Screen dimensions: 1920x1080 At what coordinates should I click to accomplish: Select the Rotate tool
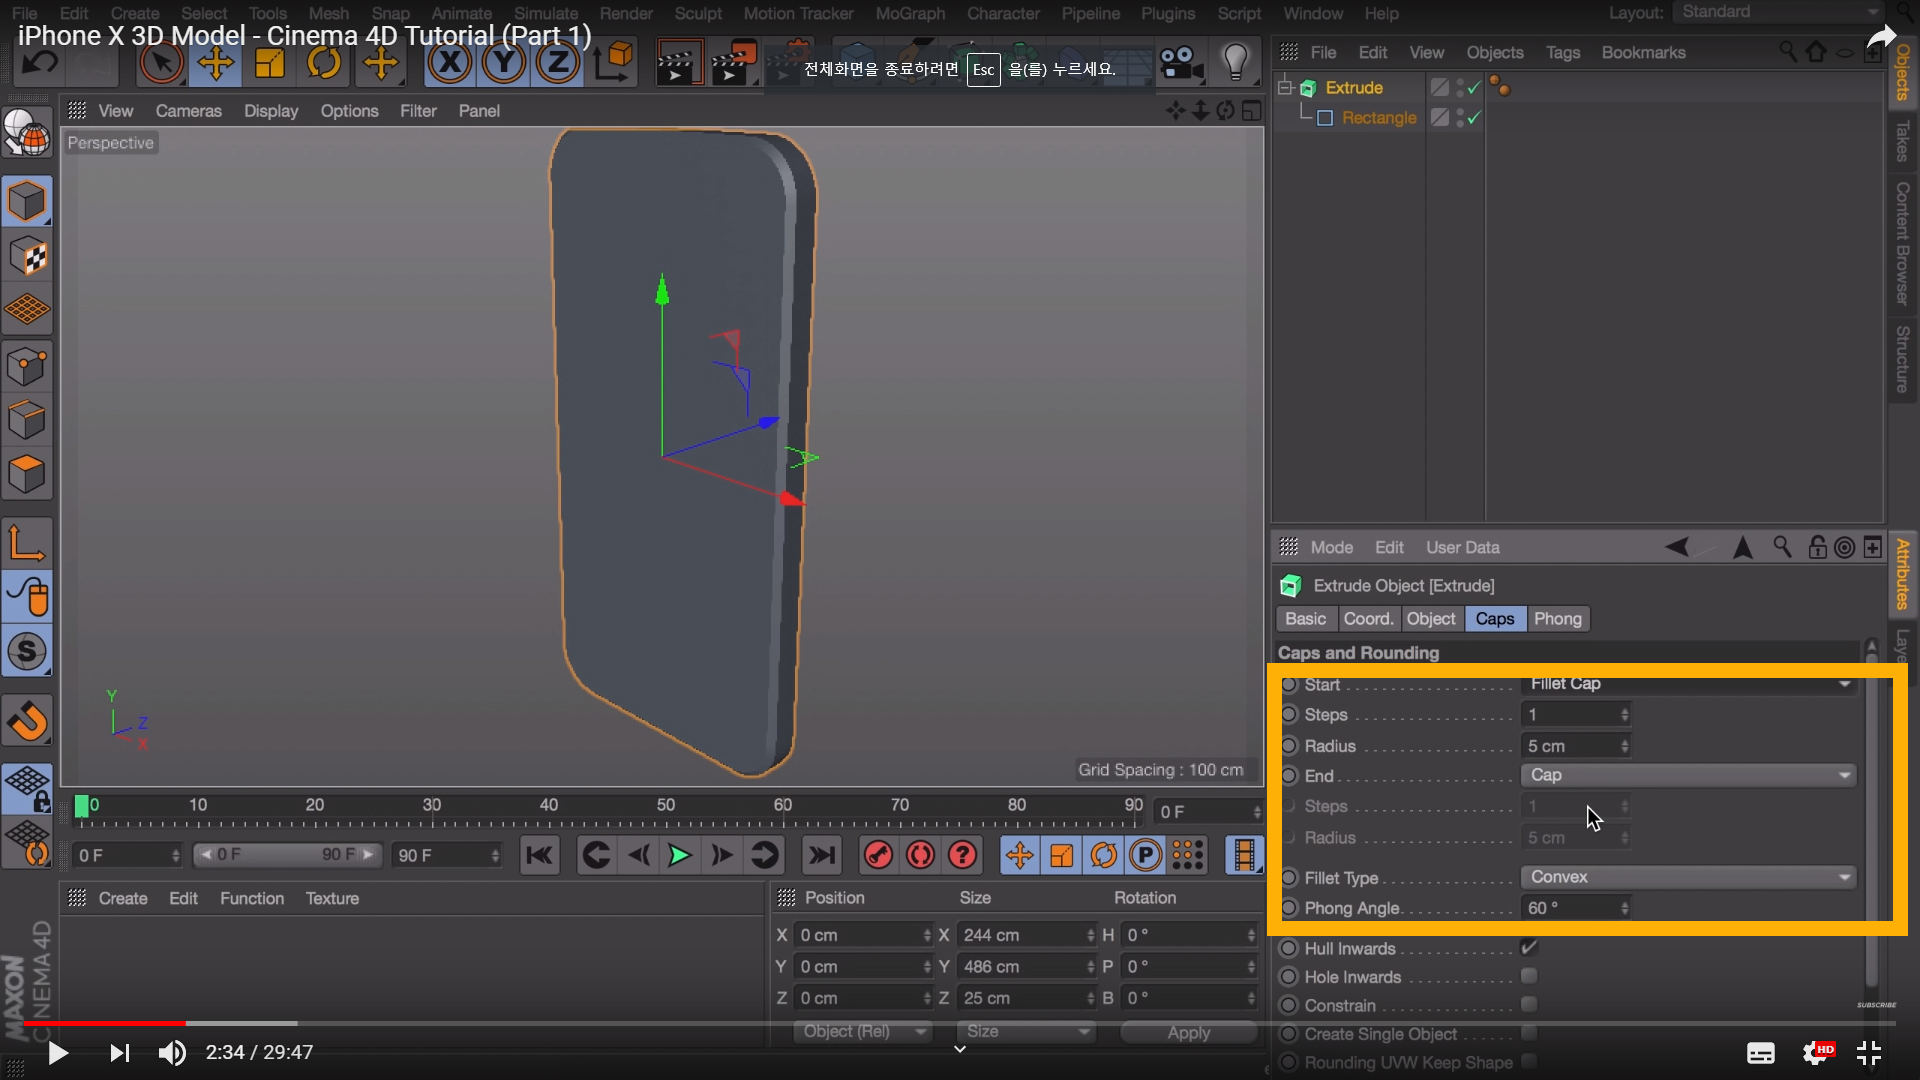324,64
